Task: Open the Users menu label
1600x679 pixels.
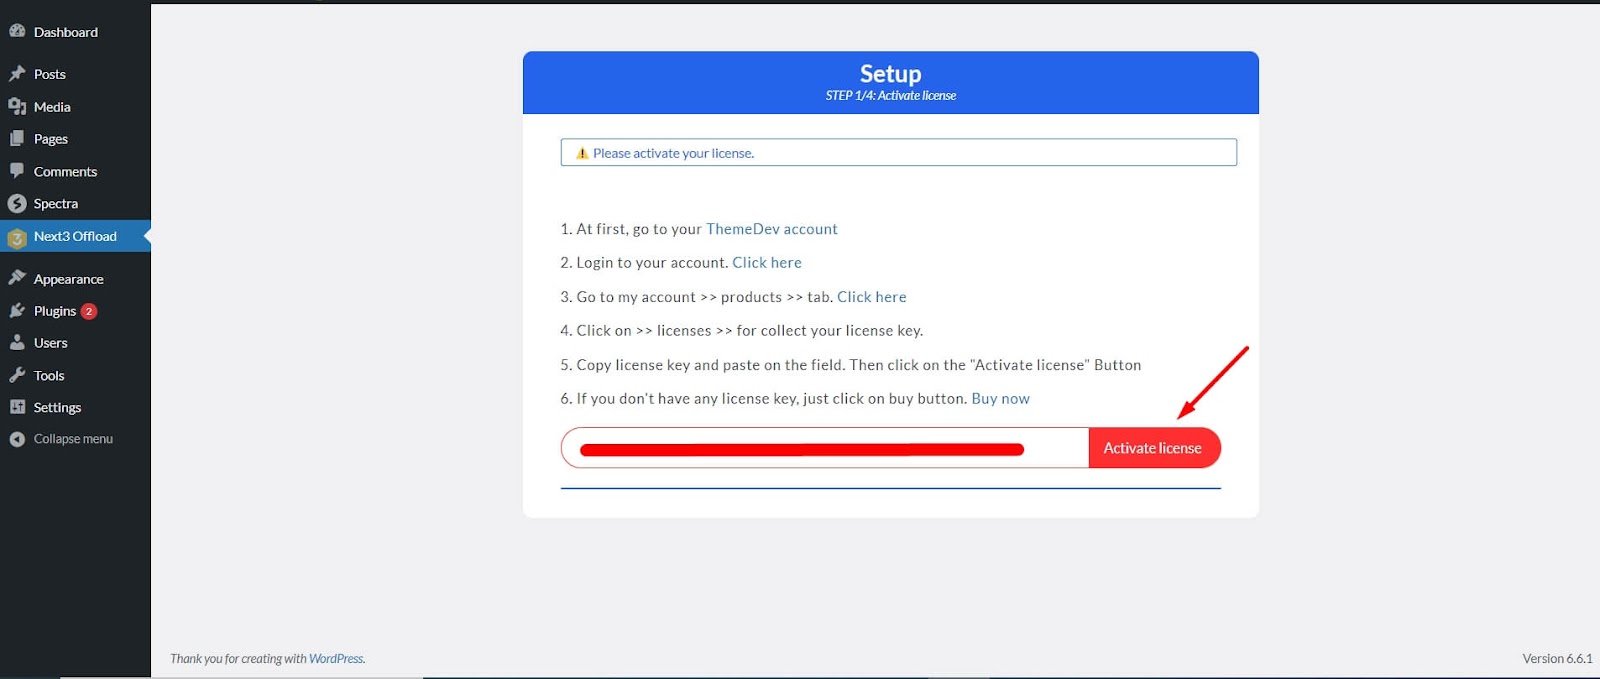Action: [x=51, y=343]
